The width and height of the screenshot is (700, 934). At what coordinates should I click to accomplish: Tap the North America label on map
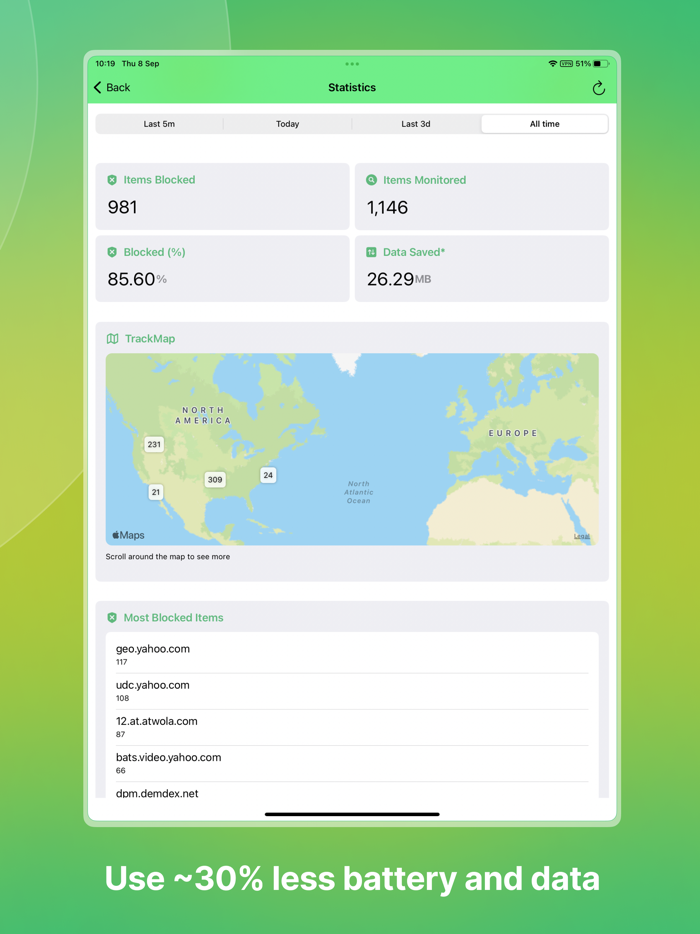[x=203, y=415]
